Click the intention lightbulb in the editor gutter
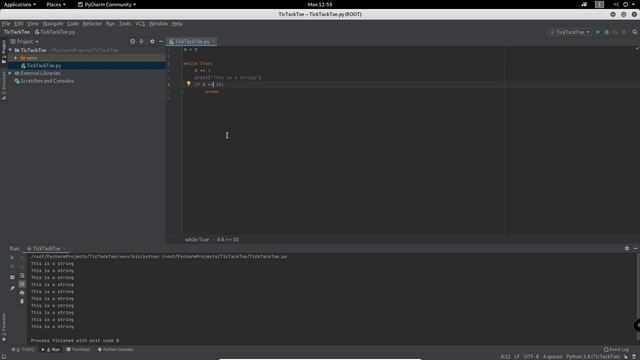The image size is (640, 360). point(189,84)
